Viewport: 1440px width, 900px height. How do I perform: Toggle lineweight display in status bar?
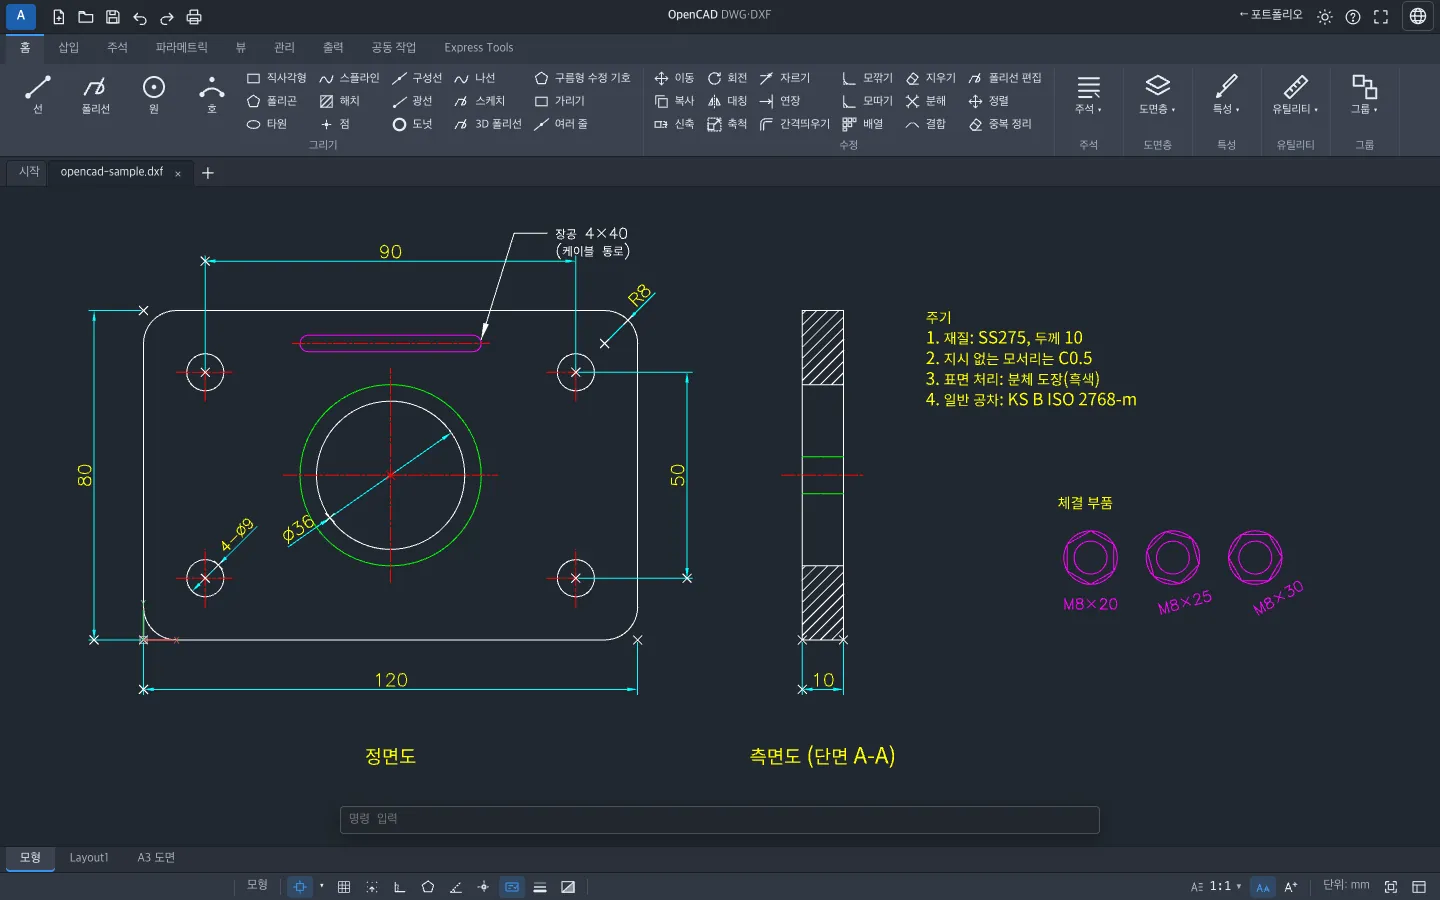540,887
